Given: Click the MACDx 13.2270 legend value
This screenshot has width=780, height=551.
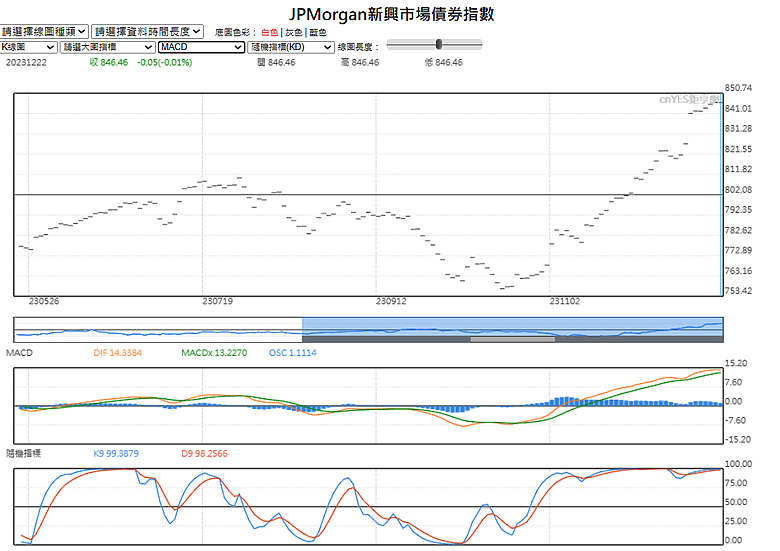Looking at the screenshot, I should coord(214,353).
